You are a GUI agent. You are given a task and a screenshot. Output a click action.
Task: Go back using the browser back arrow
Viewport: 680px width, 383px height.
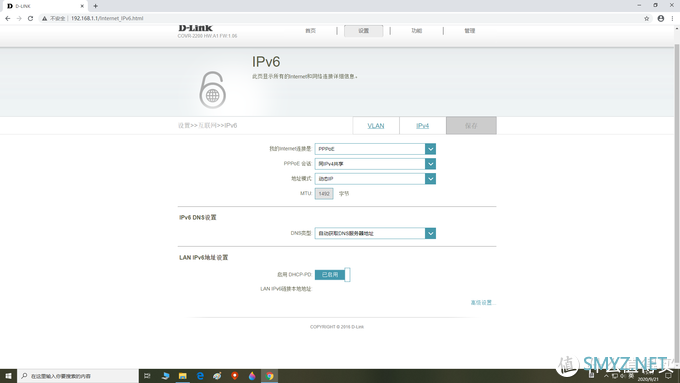point(7,18)
